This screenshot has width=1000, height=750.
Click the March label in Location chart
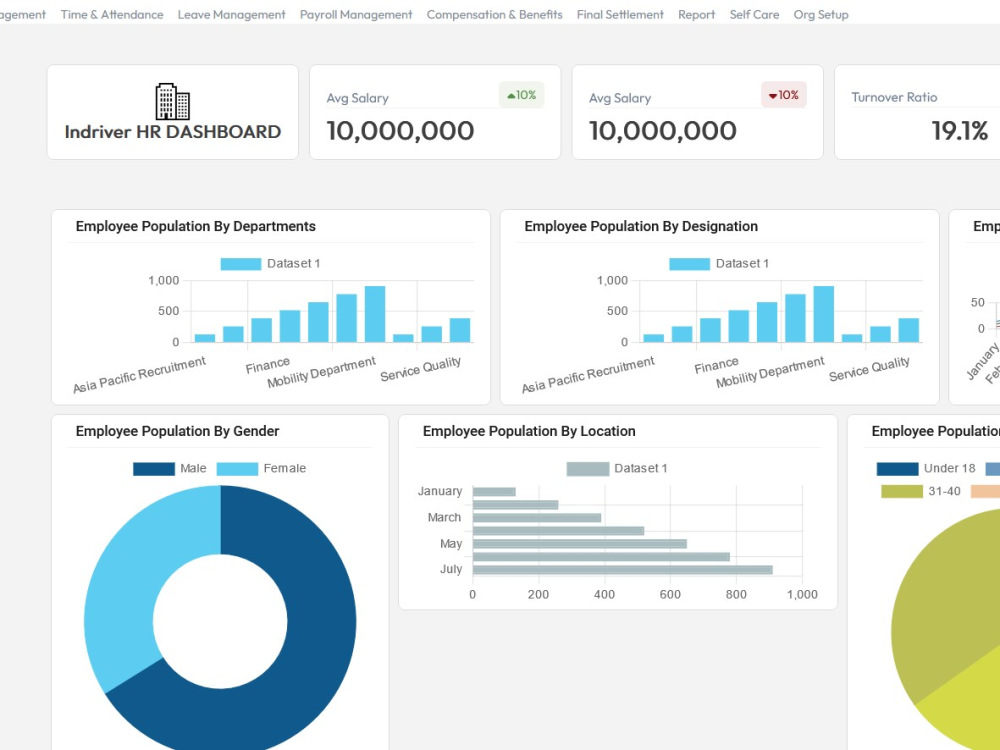[x=445, y=517]
